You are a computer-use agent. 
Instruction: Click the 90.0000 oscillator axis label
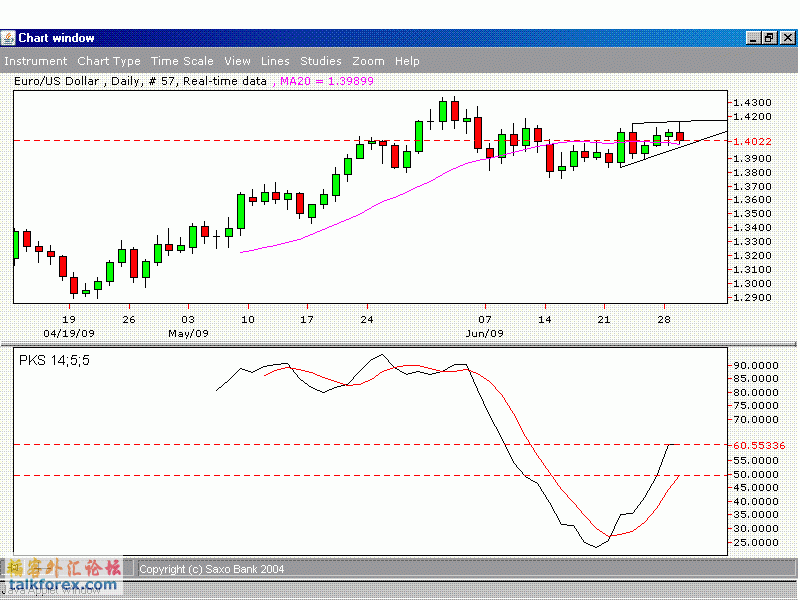(756, 365)
